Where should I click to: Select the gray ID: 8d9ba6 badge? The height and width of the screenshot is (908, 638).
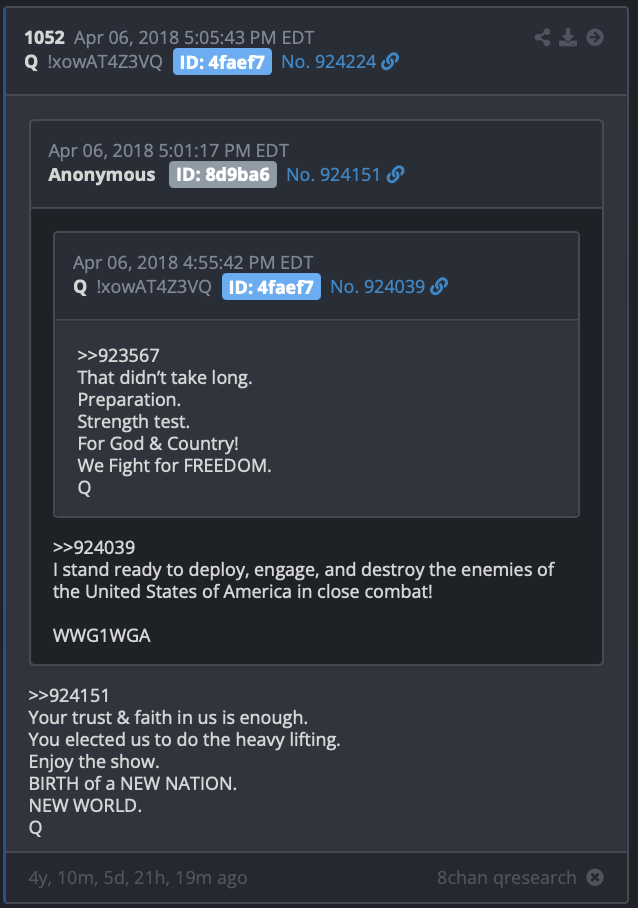click(223, 174)
